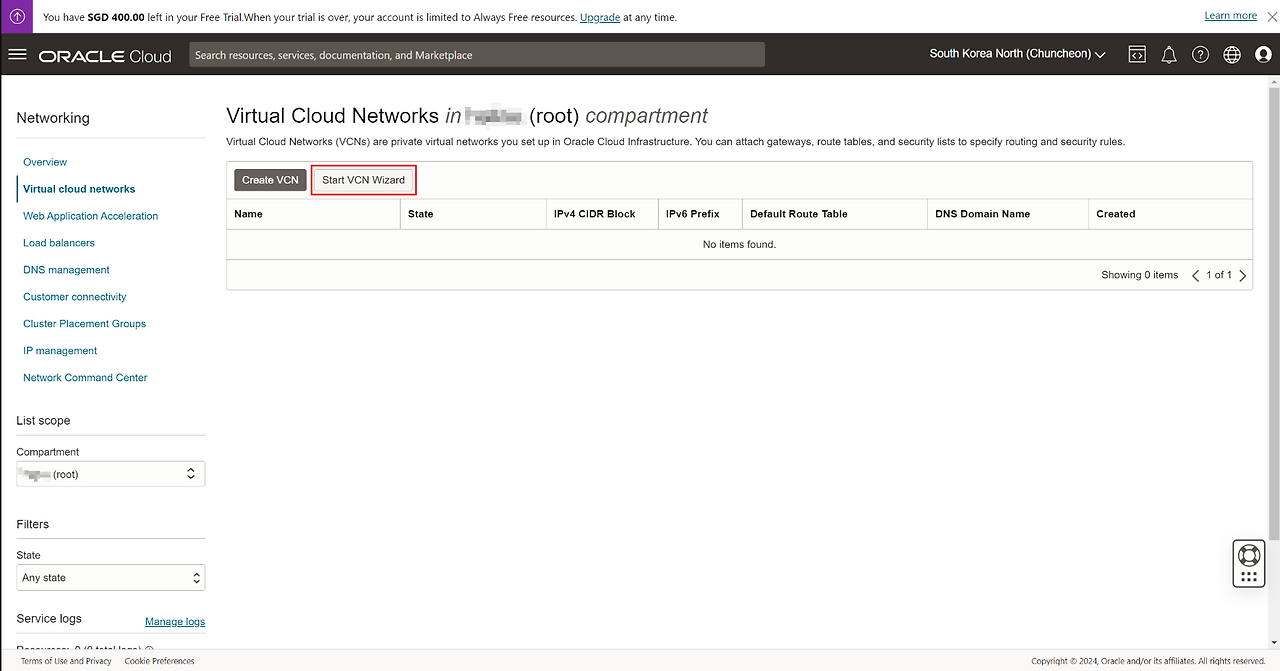
Task: Open the user profile avatar menu
Action: (1263, 55)
